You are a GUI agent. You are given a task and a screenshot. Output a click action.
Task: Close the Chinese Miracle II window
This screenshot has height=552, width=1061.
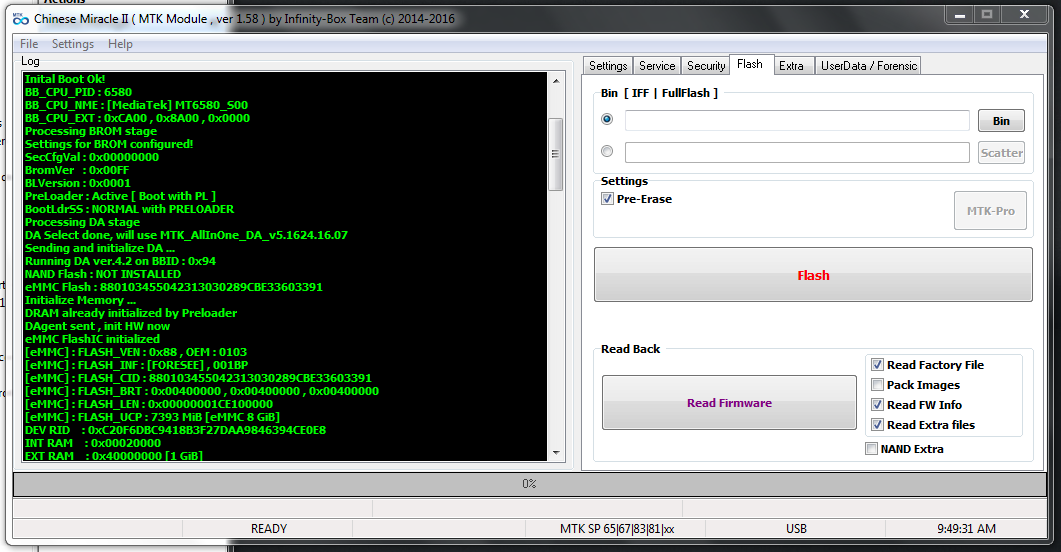pyautogui.click(x=1024, y=14)
